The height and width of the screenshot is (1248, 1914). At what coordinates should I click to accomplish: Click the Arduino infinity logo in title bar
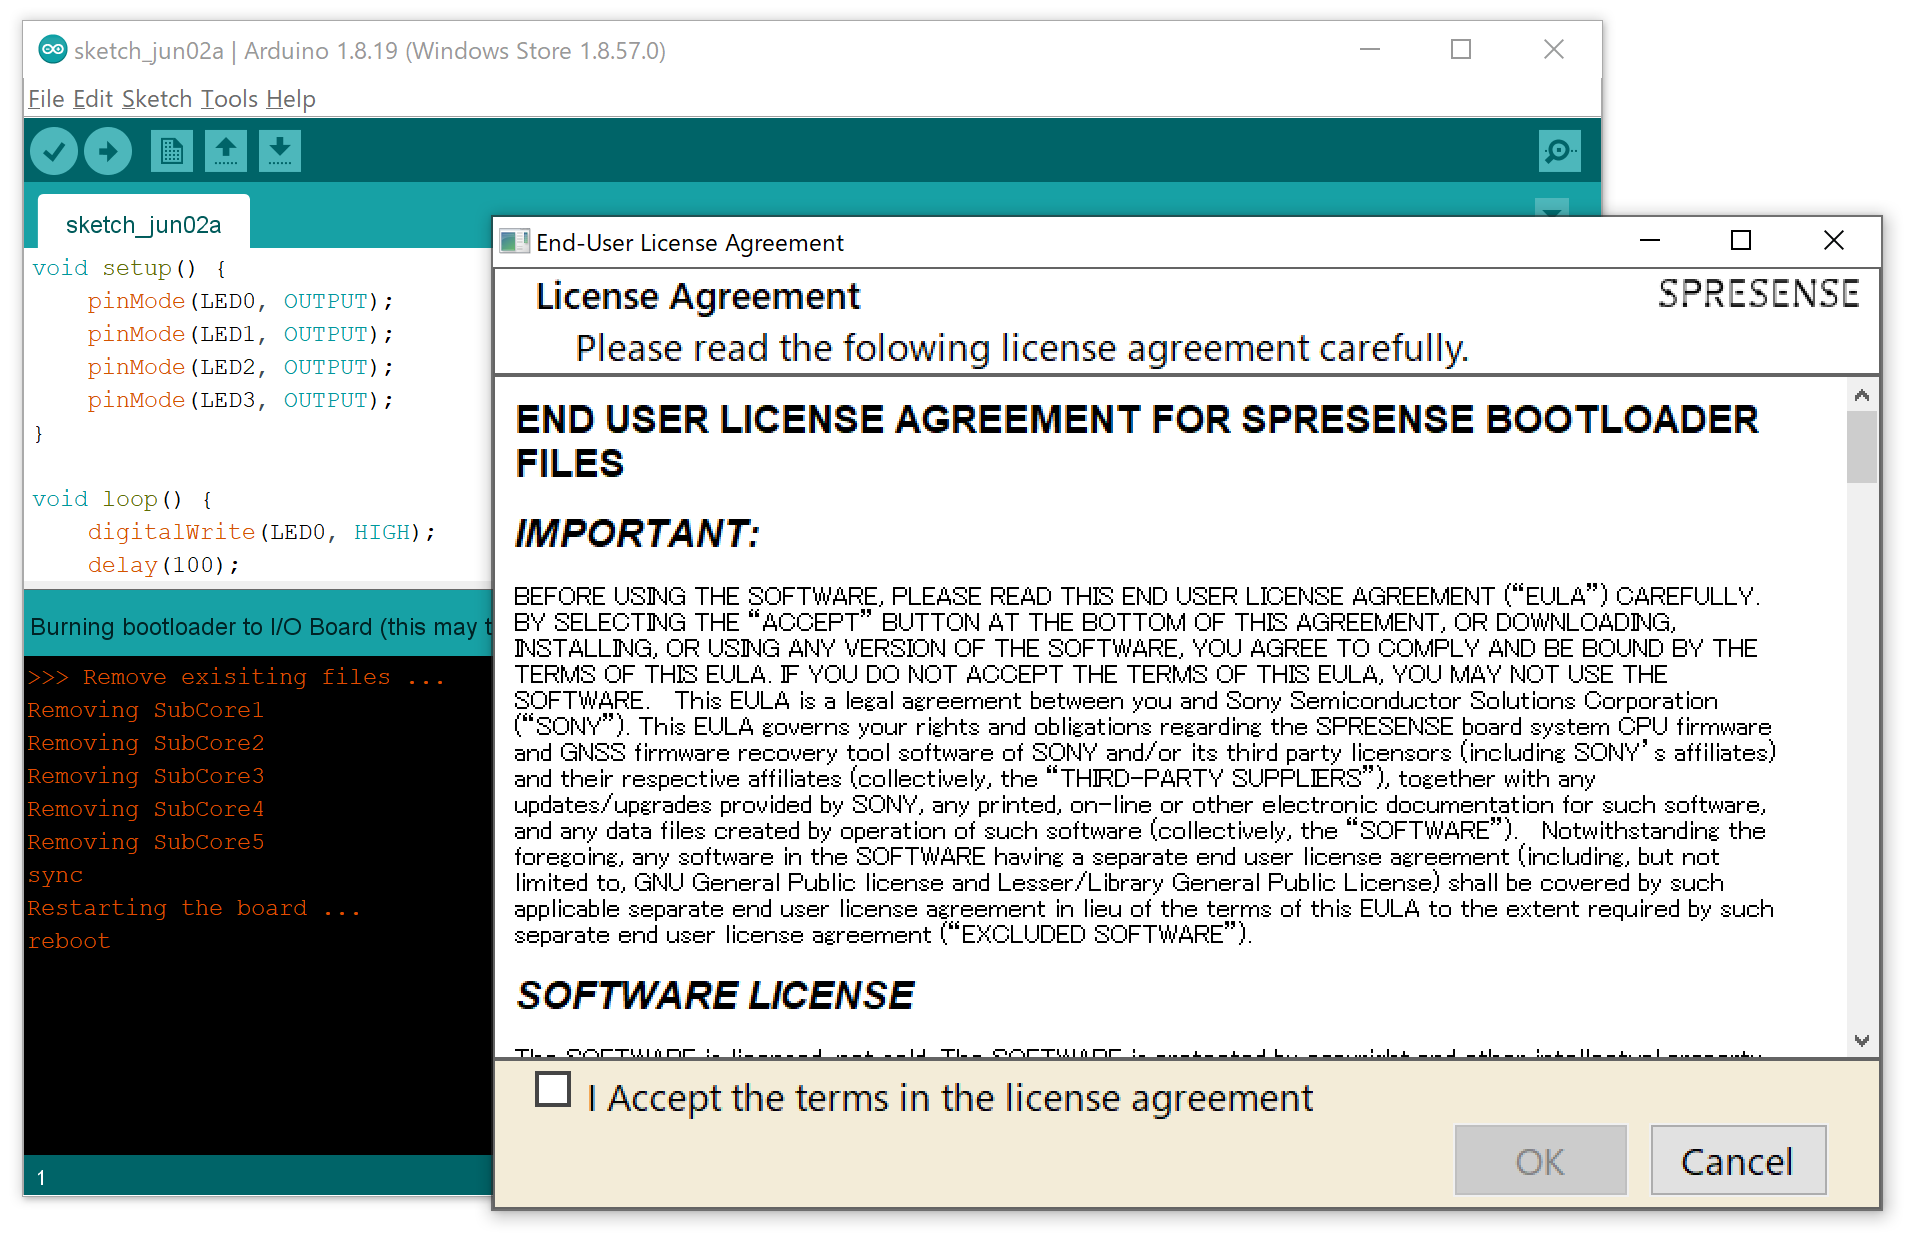coord(53,49)
